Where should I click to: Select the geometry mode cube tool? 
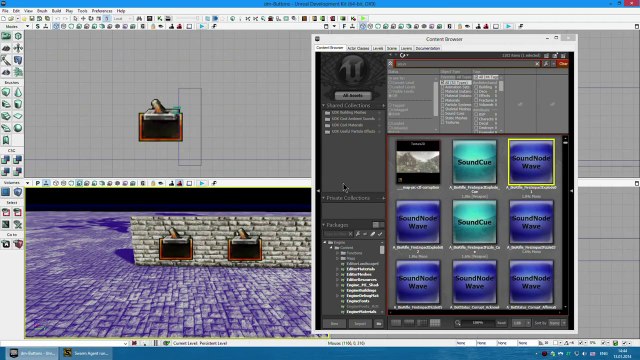click(x=18, y=36)
